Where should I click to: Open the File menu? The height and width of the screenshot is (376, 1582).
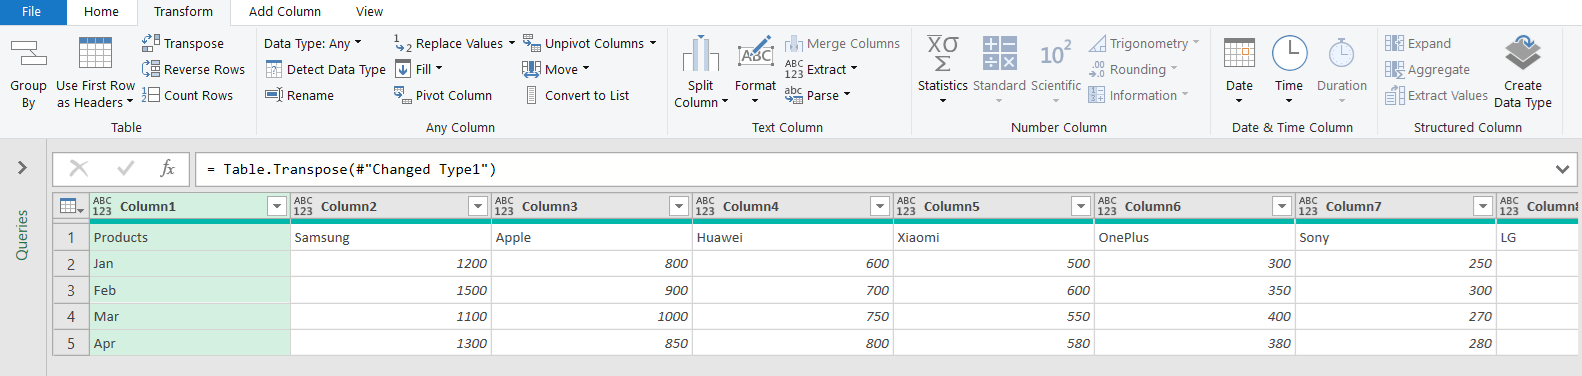(x=32, y=12)
